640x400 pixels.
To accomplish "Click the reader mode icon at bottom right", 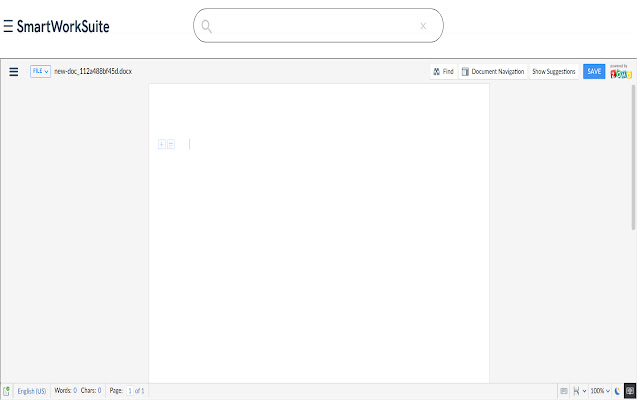I will pyautogui.click(x=630, y=391).
